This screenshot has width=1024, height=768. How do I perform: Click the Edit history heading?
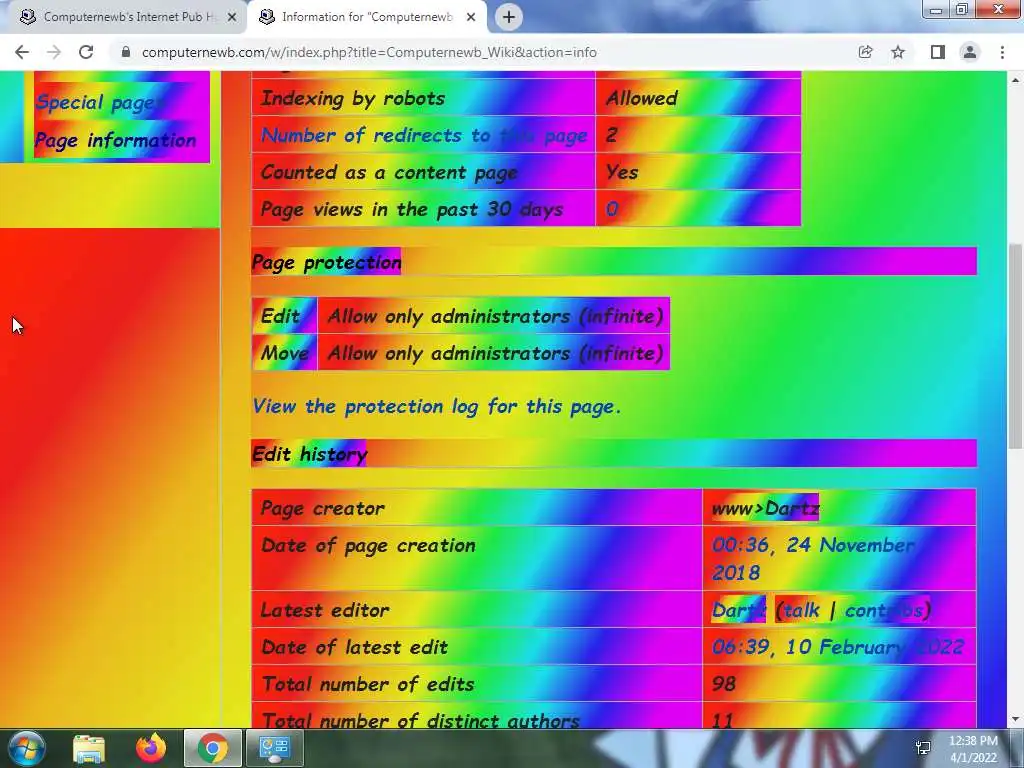[x=310, y=454]
